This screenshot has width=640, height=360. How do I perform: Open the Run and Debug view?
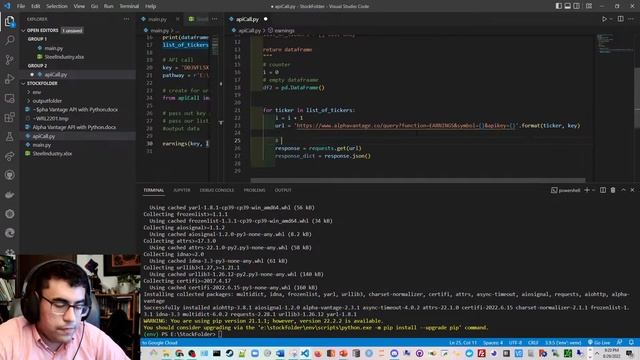tap(9, 79)
